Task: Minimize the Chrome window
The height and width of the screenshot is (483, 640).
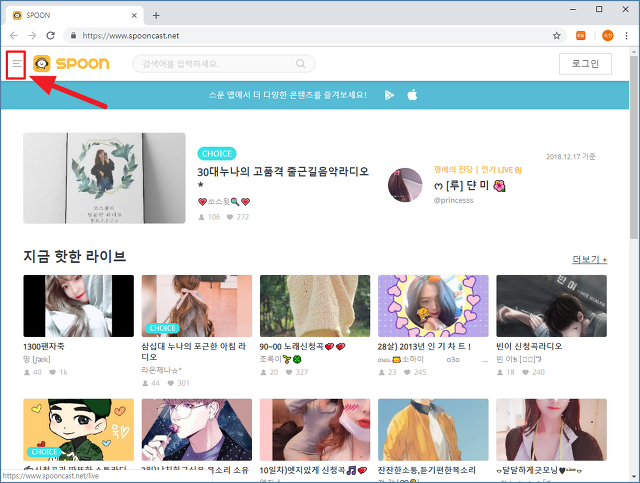Action: click(573, 9)
